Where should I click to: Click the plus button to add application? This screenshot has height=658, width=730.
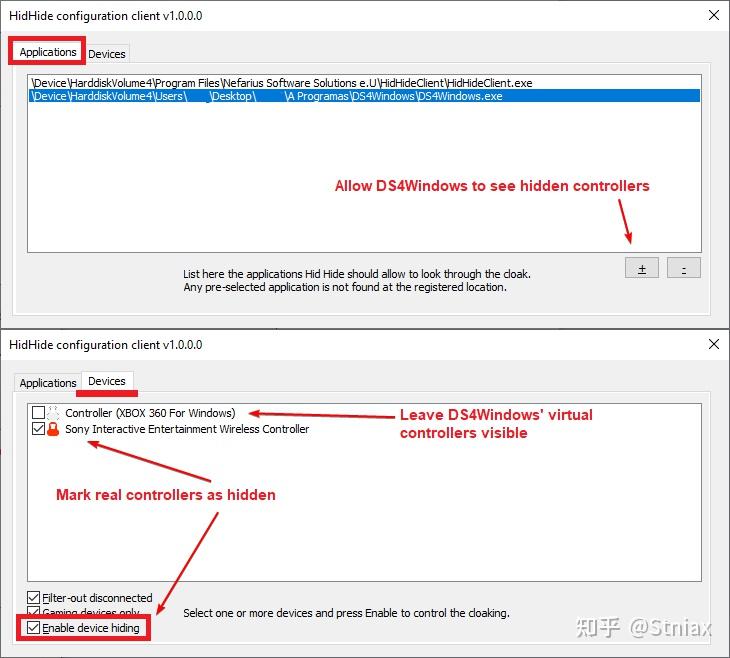(642, 268)
